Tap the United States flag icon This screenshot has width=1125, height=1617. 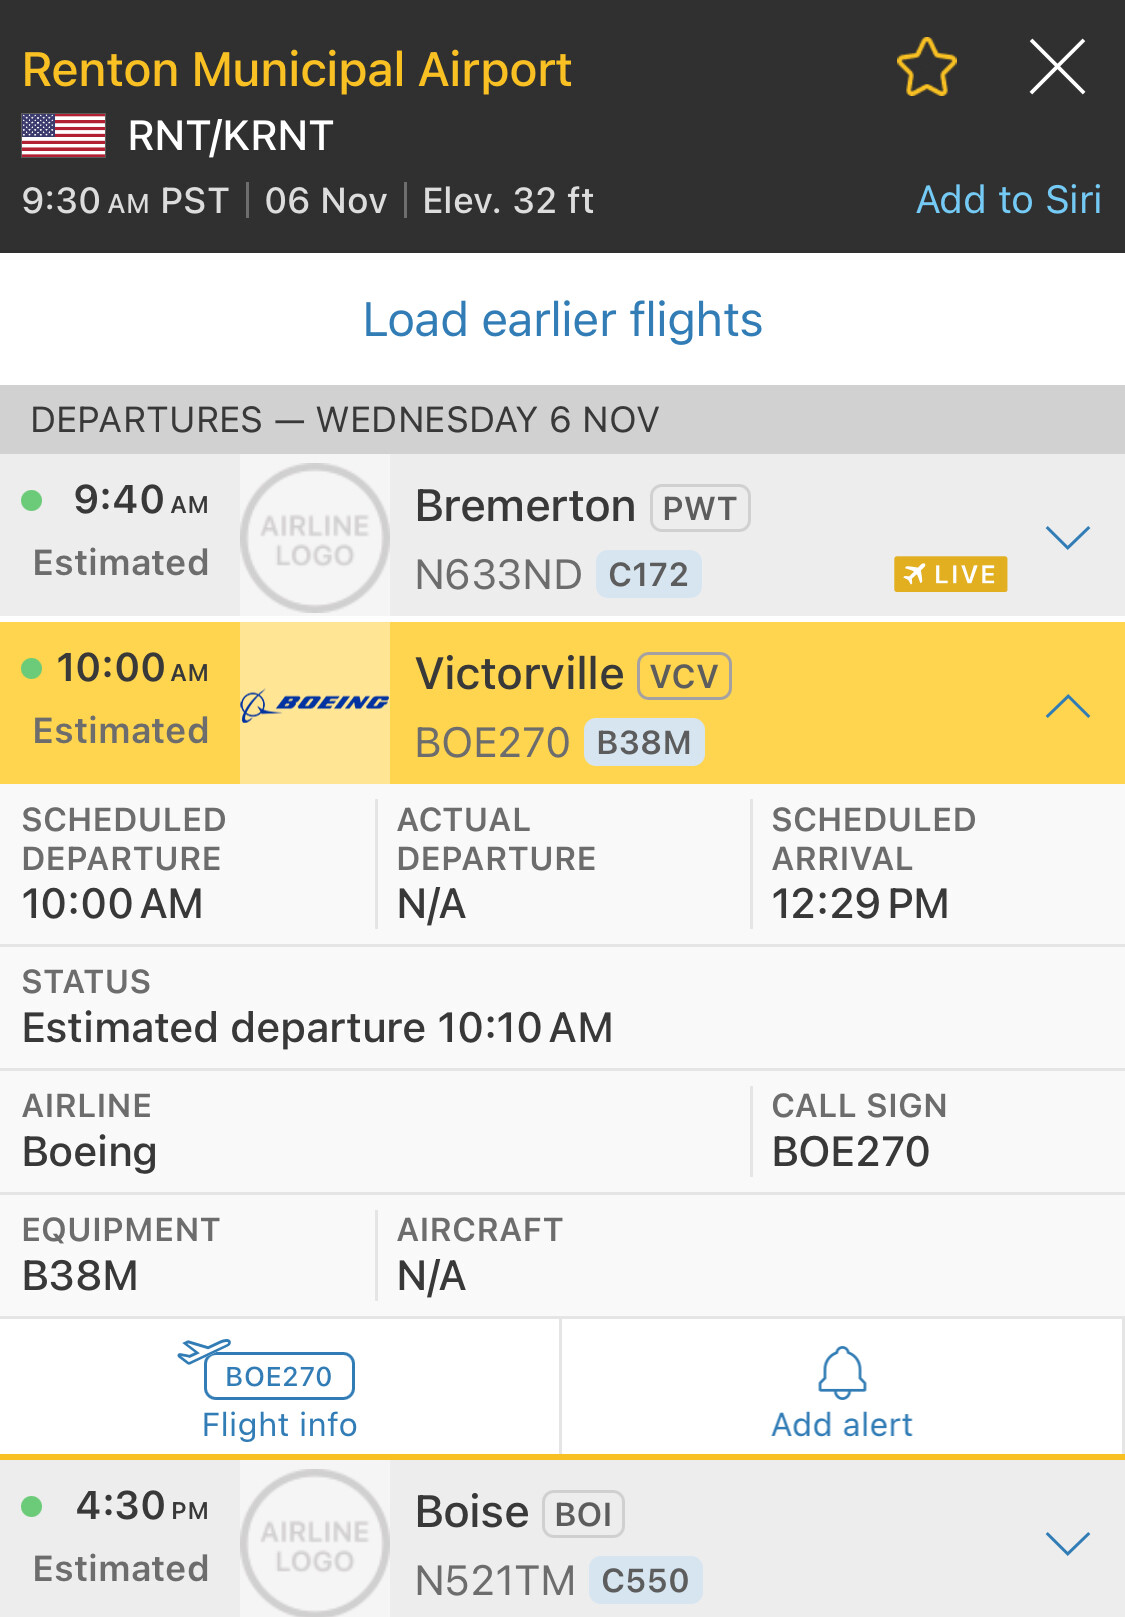tap(64, 135)
